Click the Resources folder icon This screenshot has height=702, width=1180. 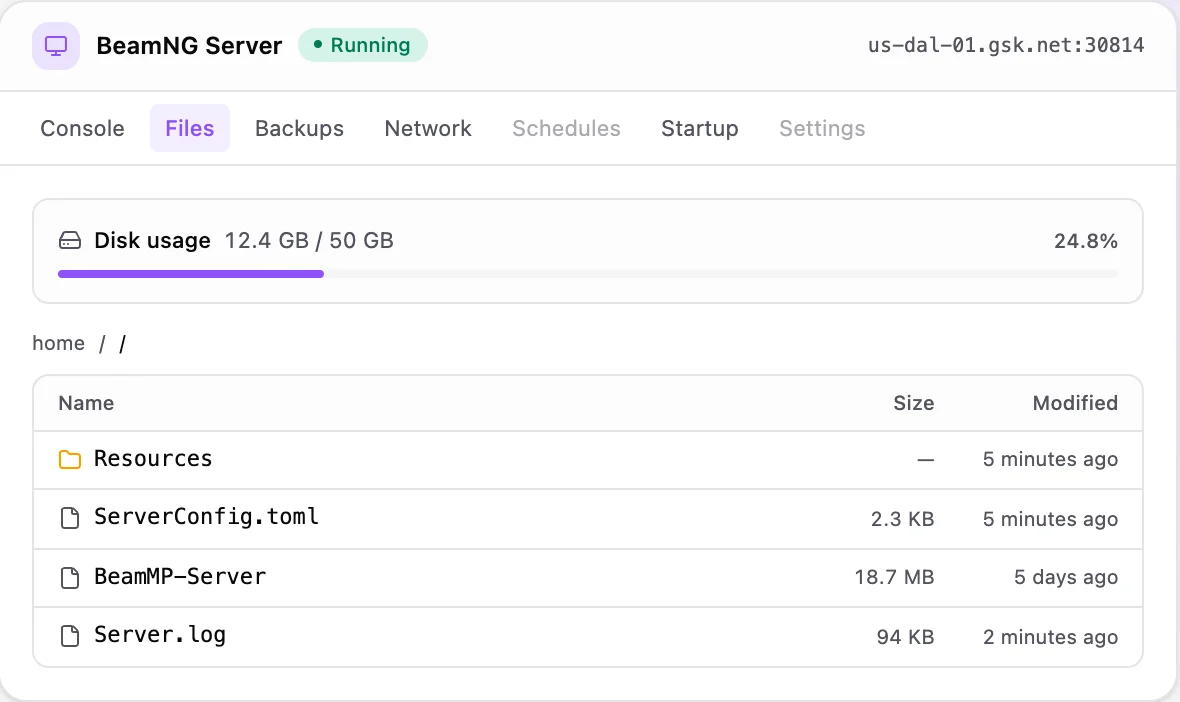coord(70,460)
